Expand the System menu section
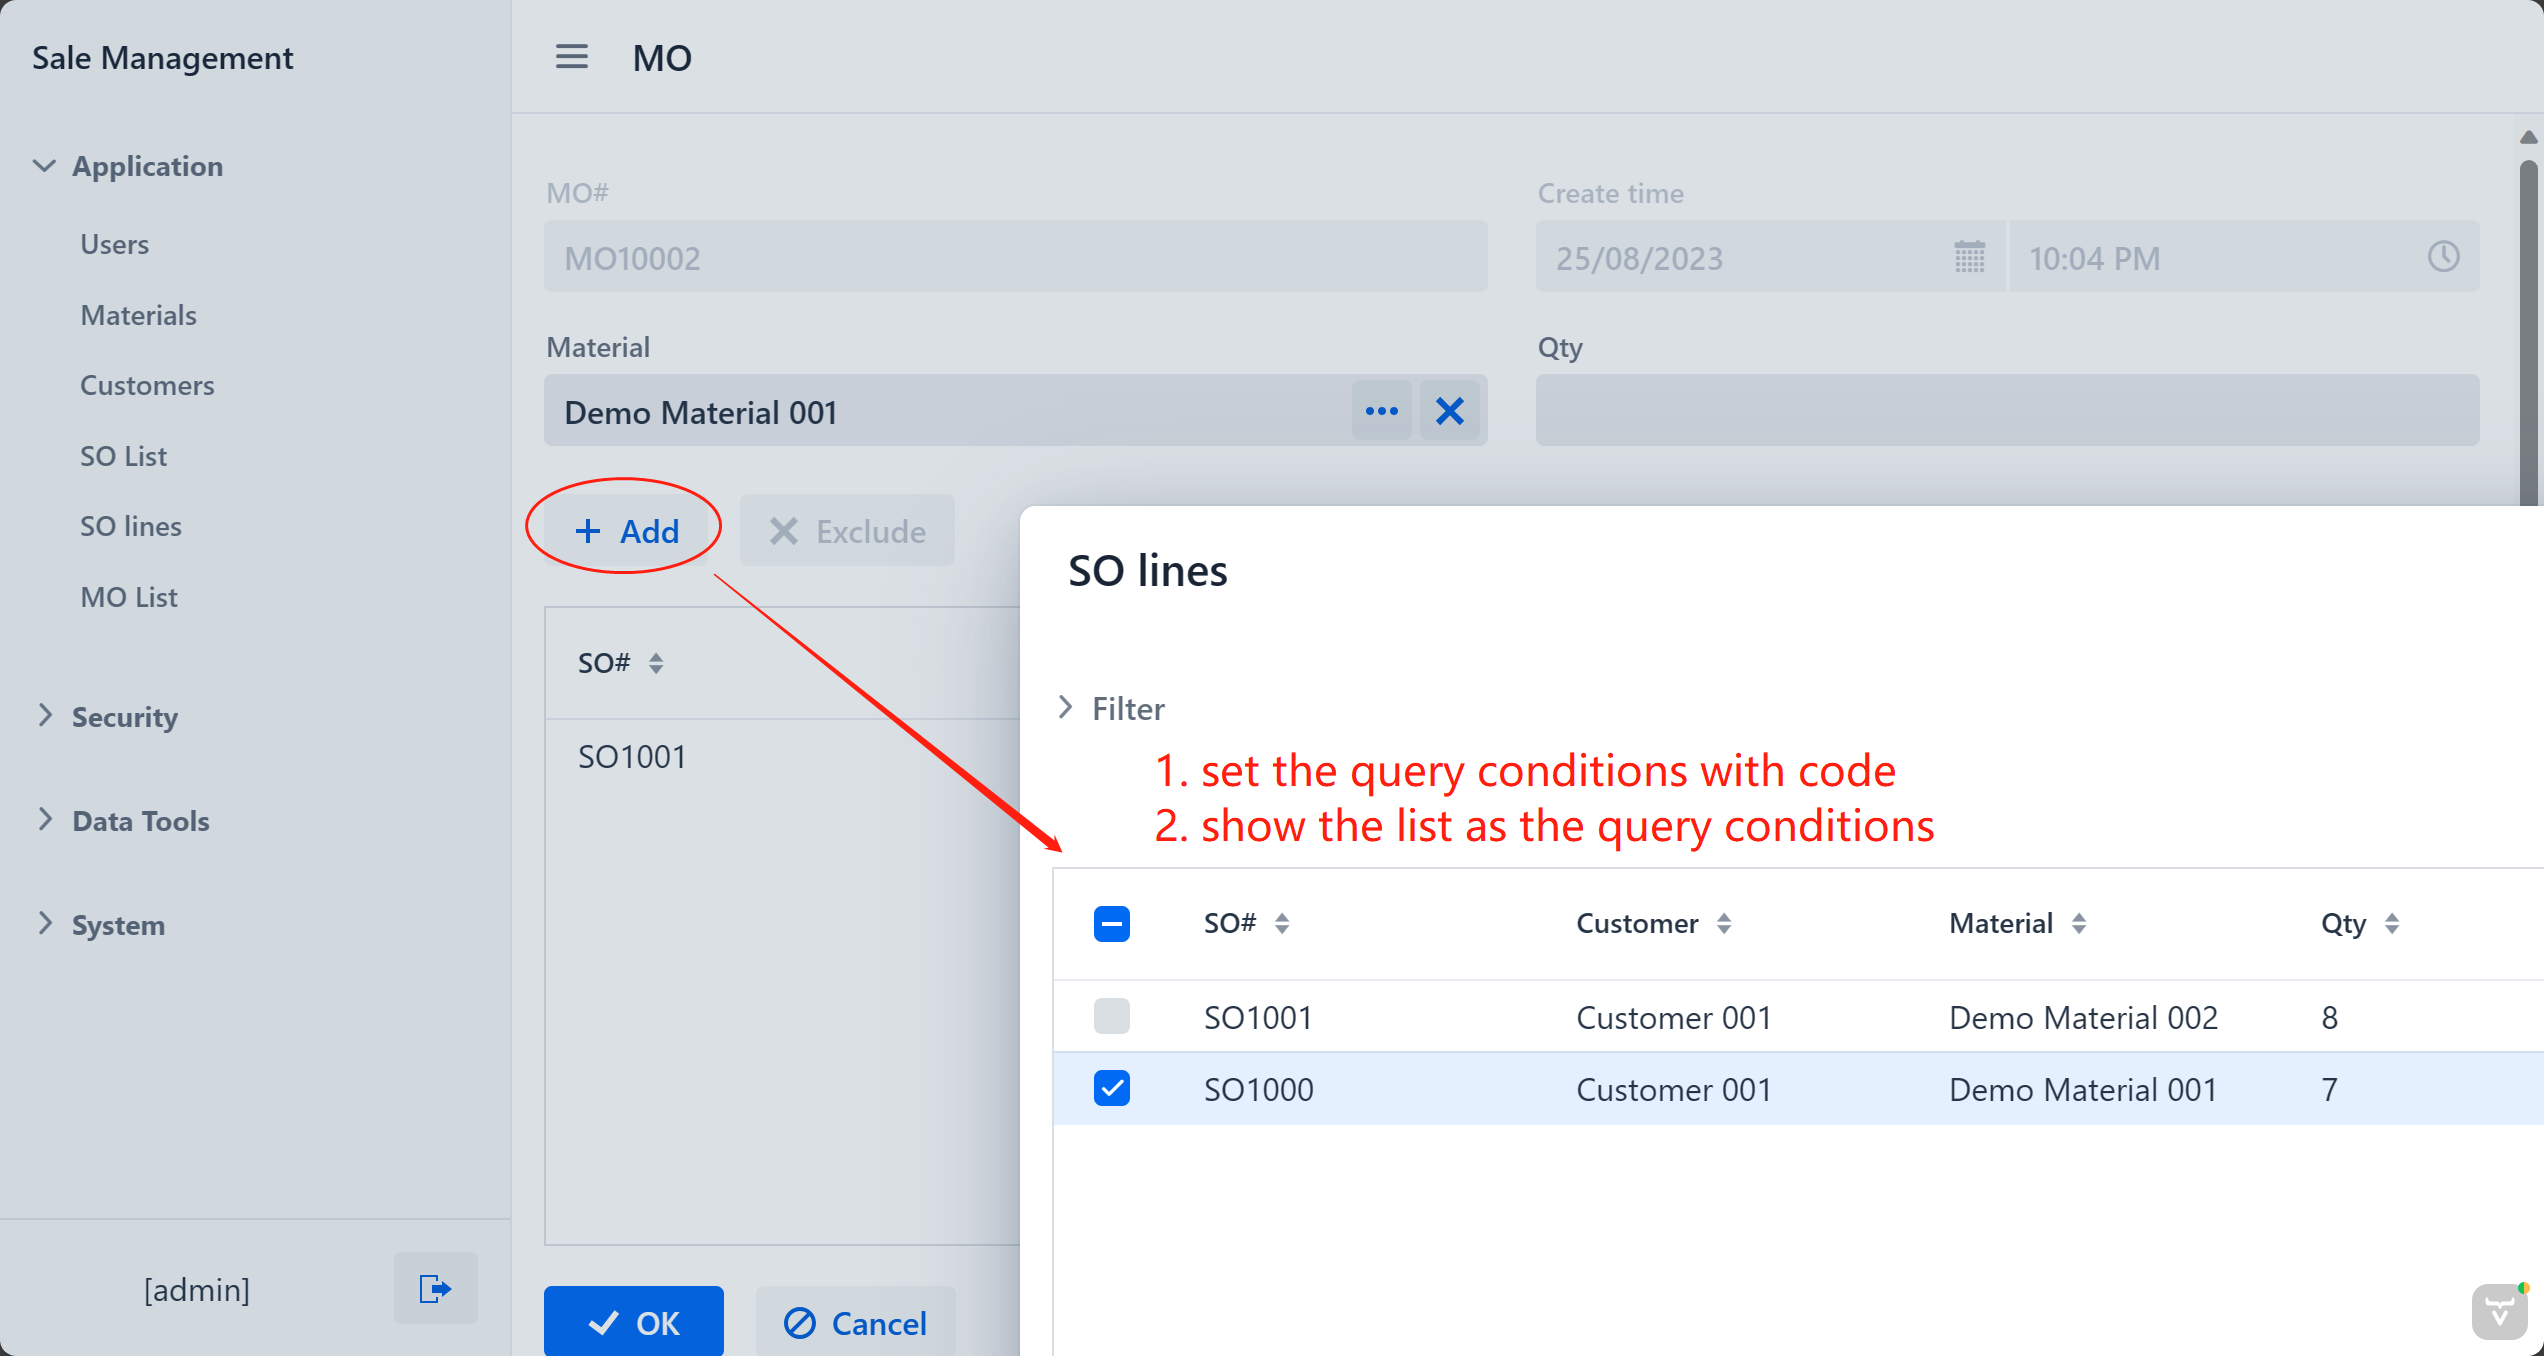2544x1356 pixels. (99, 925)
